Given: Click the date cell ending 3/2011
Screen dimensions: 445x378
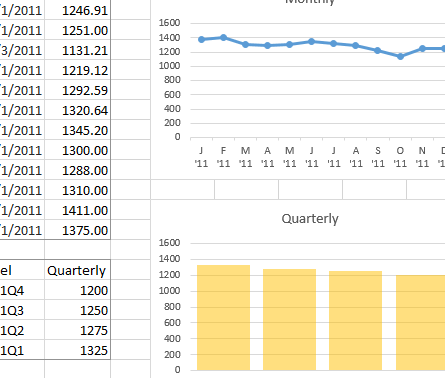Looking at the screenshot, I should pos(22,50).
